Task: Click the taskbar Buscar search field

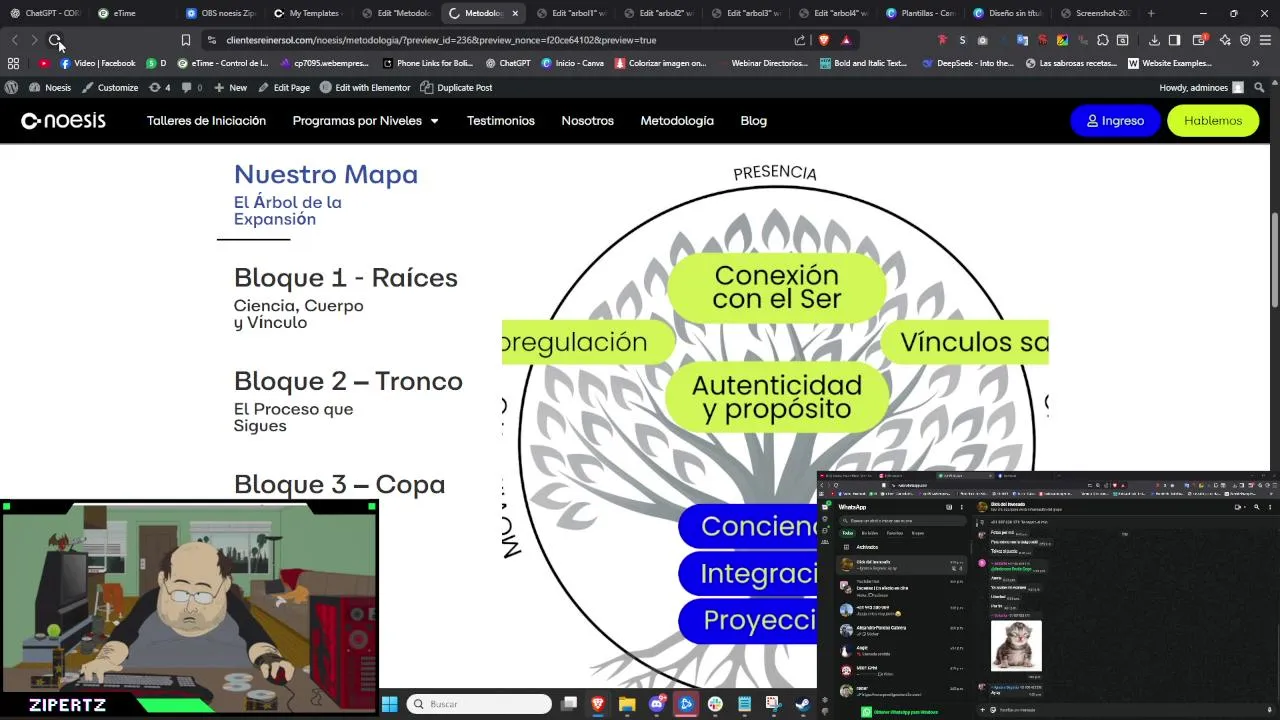Action: pos(479,704)
